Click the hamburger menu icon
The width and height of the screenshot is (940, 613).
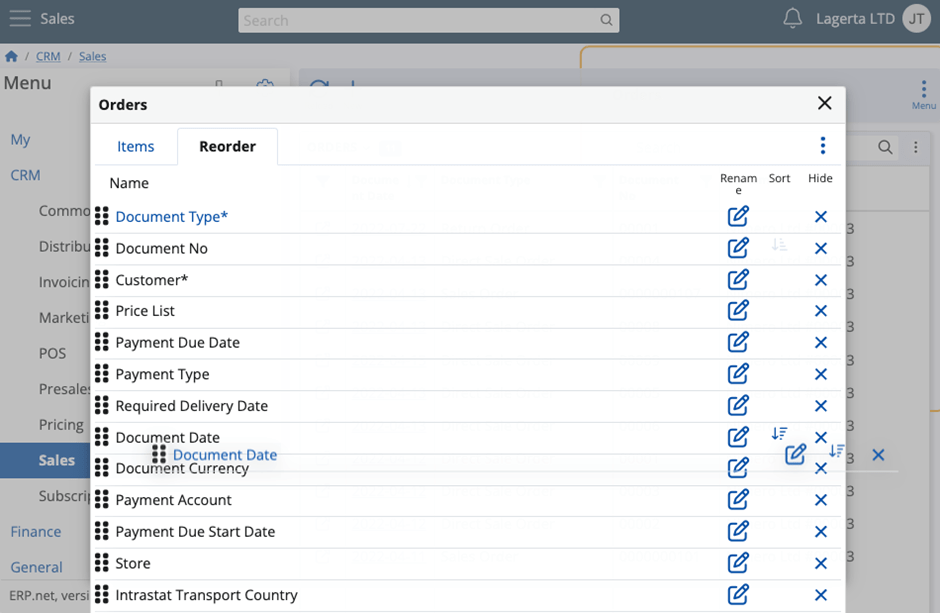20,19
